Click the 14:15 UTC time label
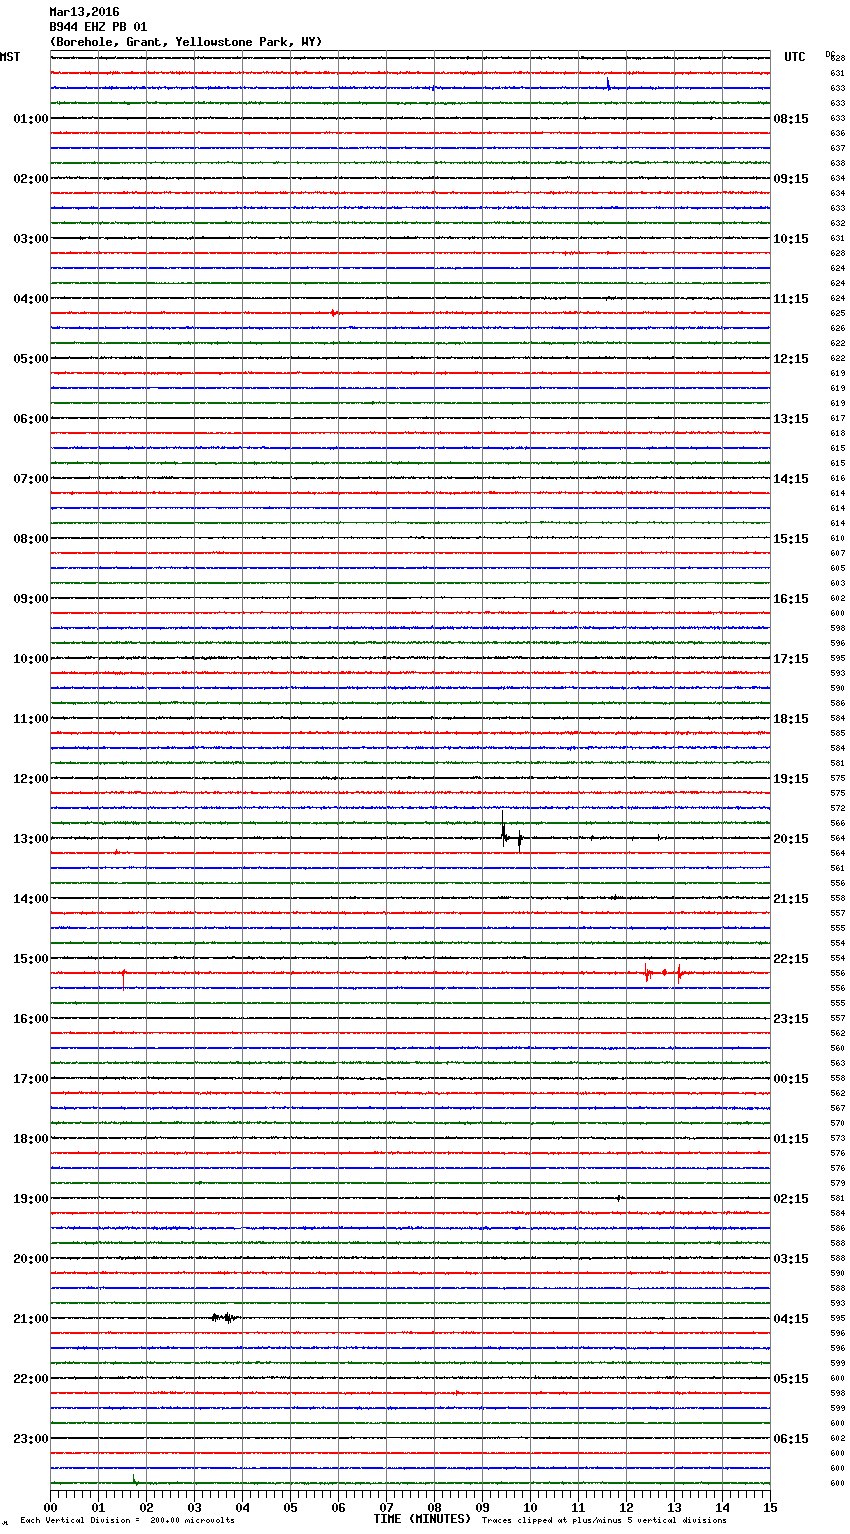850x1534 pixels. tap(791, 479)
